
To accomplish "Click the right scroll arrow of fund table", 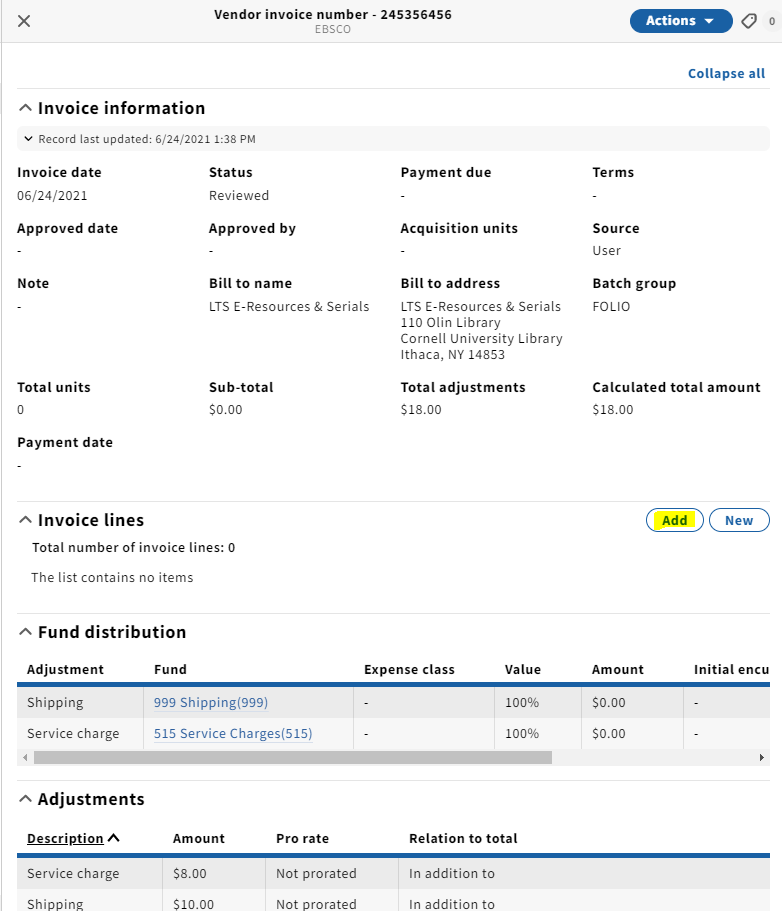I will coord(762,758).
